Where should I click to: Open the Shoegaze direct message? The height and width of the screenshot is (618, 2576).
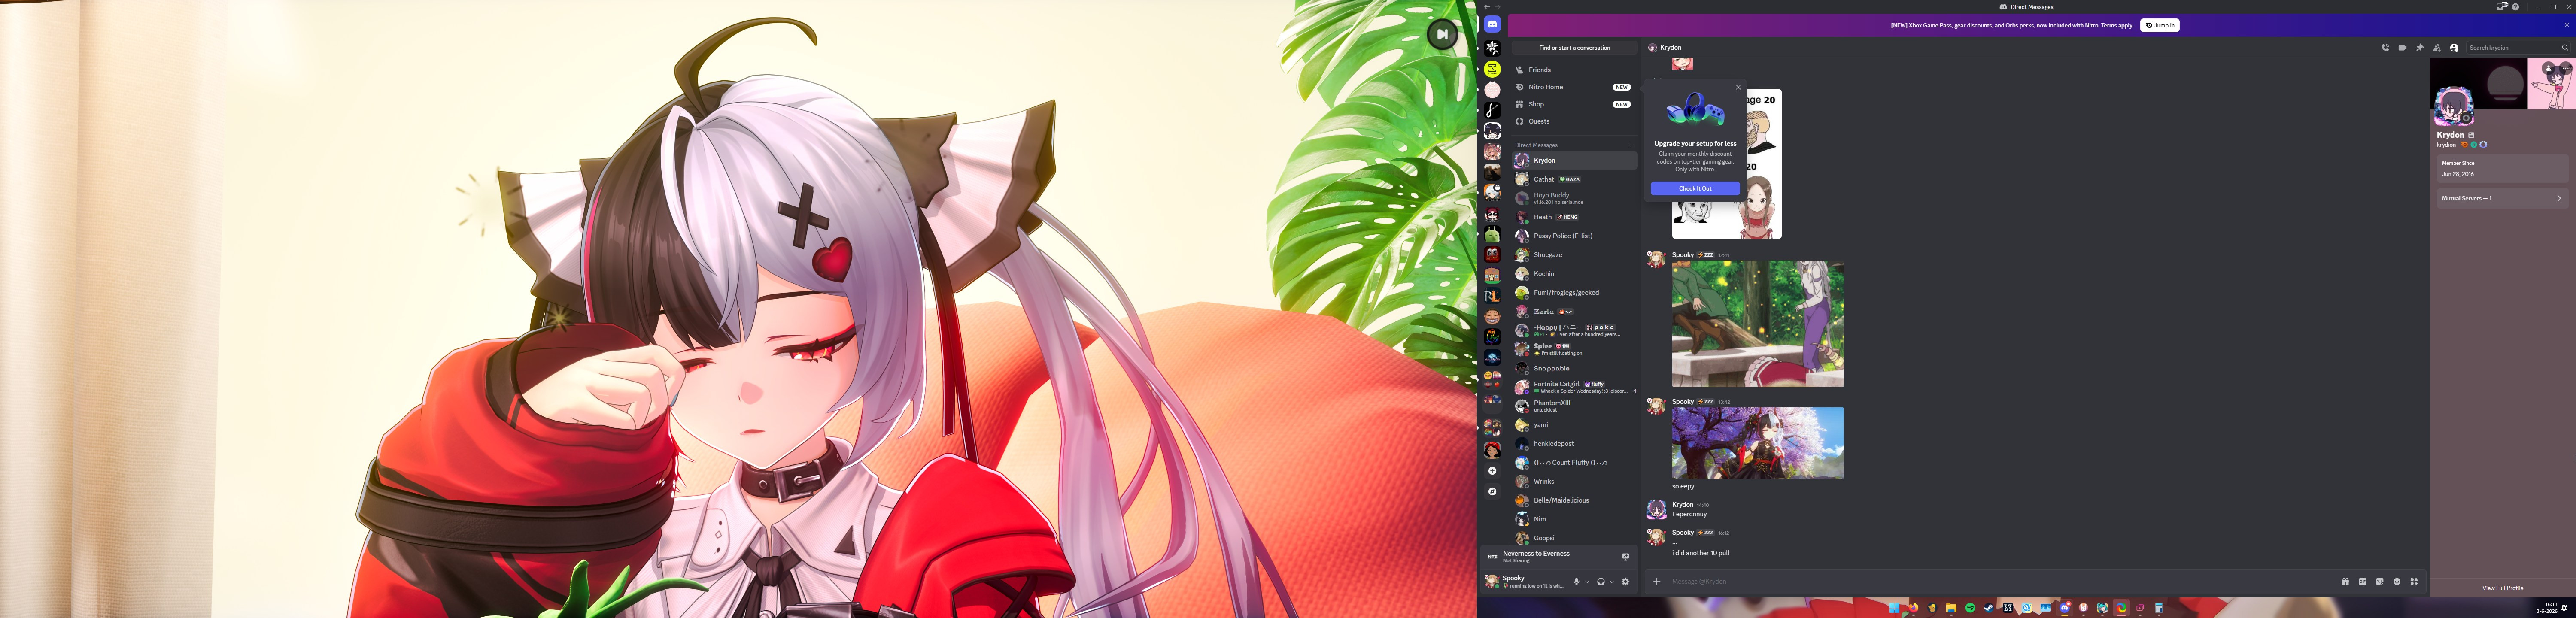coord(1574,255)
